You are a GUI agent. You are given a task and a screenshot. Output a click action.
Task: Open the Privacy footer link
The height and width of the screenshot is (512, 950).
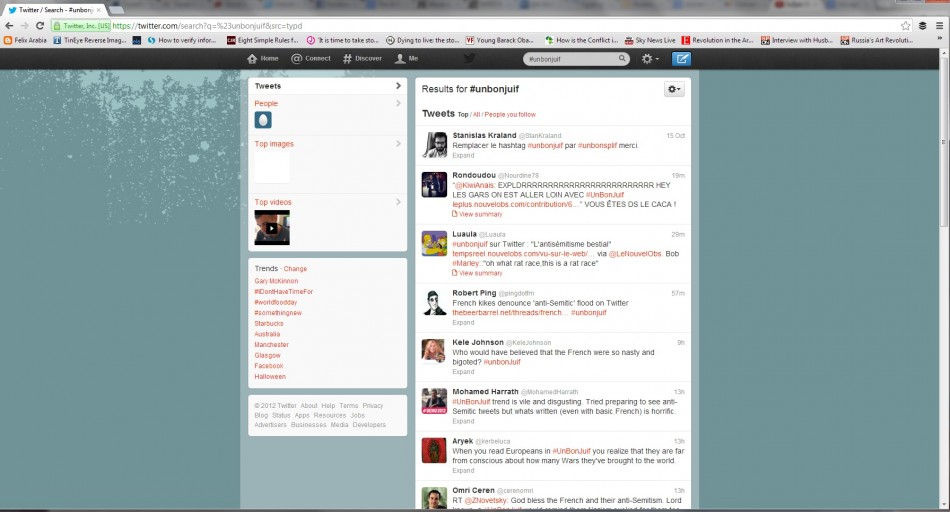tap(373, 406)
